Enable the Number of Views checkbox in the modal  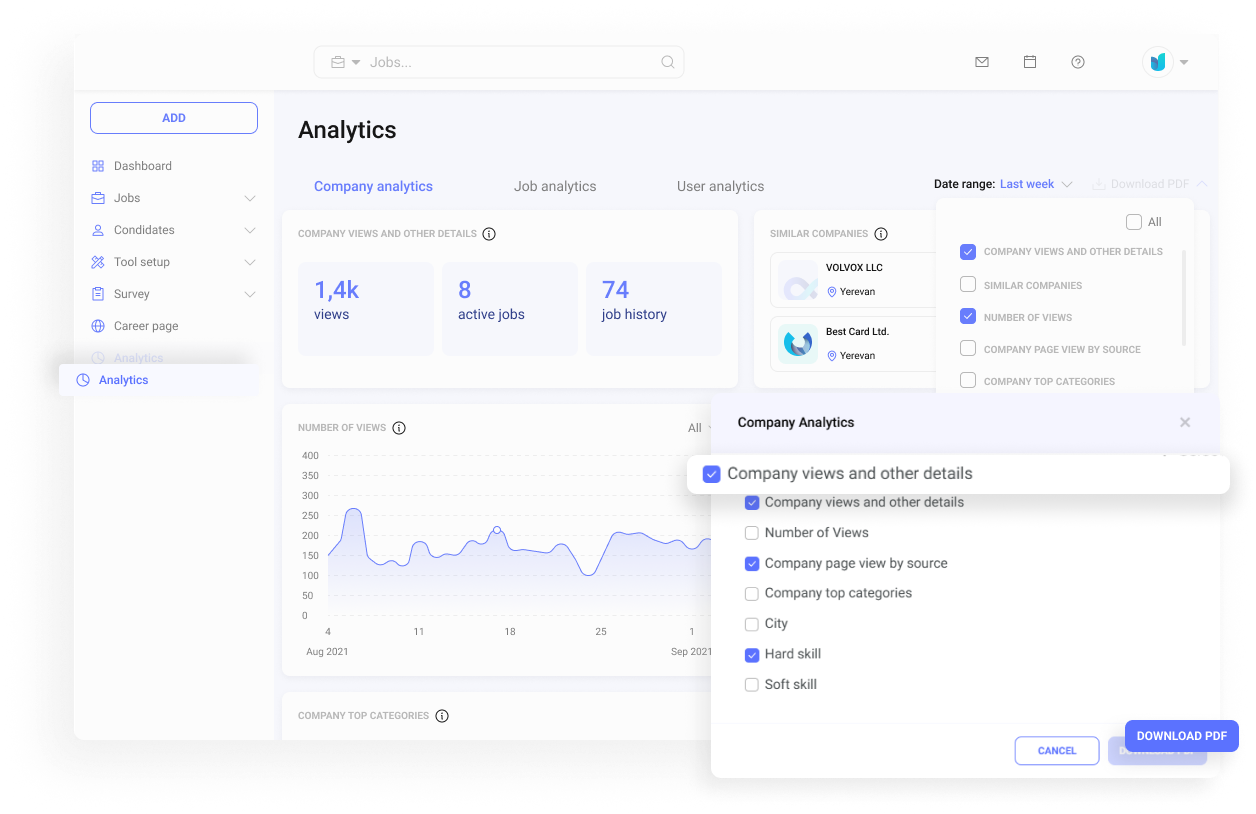[752, 533]
